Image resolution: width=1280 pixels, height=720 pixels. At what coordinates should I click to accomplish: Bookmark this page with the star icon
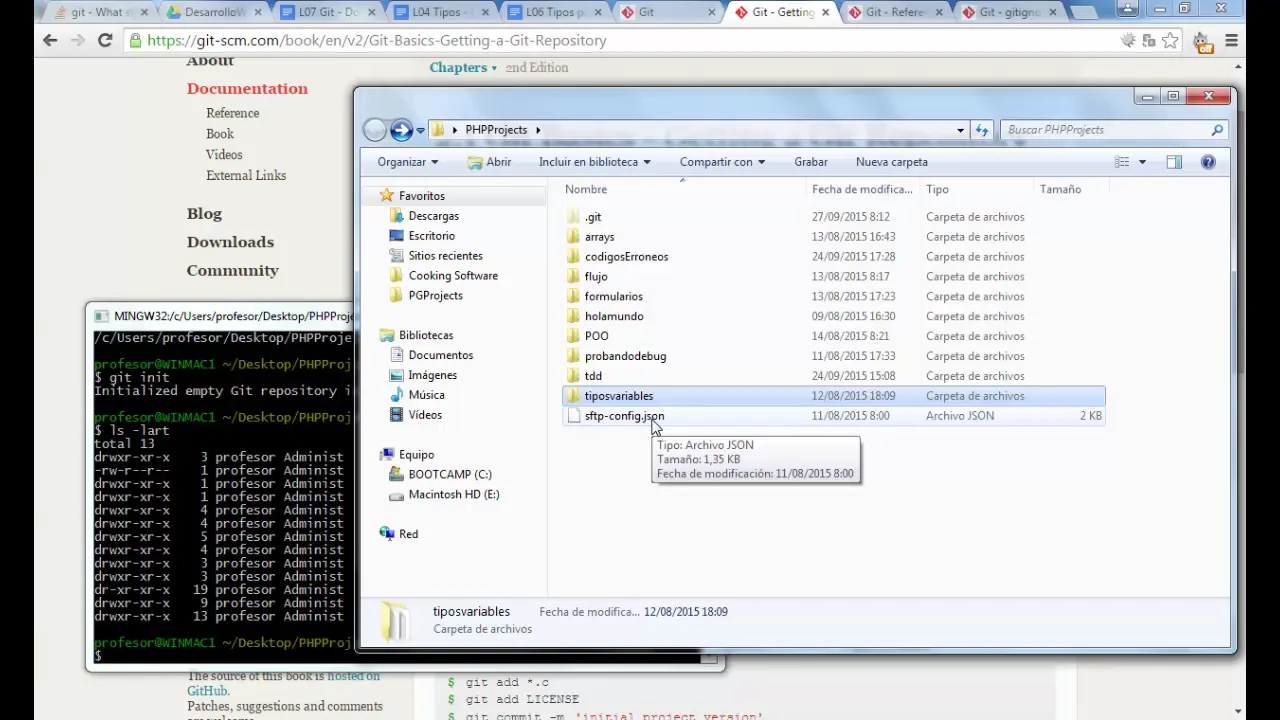point(1170,41)
